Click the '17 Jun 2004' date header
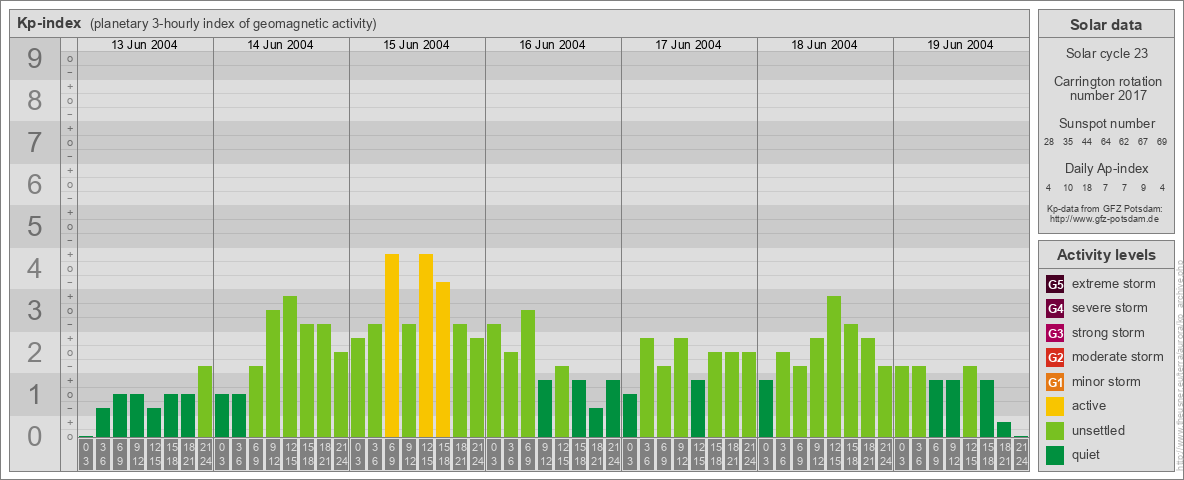This screenshot has height=480, width=1184. pyautogui.click(x=688, y=45)
